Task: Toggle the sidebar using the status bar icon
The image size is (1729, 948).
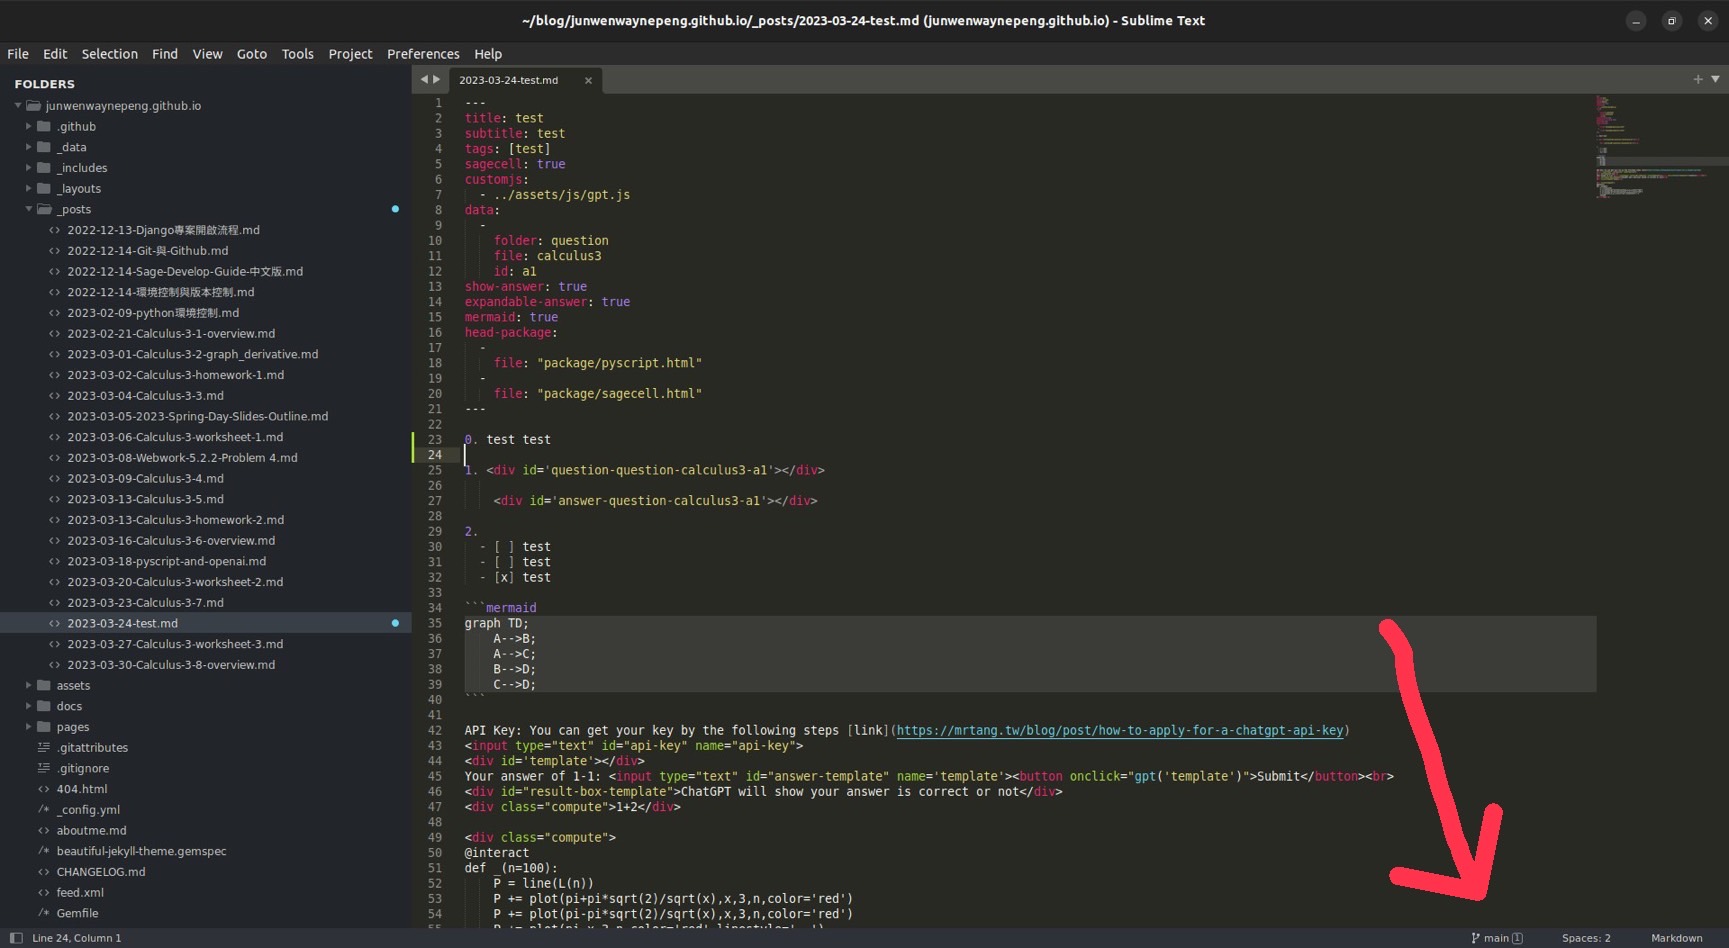Action: pyautogui.click(x=16, y=938)
